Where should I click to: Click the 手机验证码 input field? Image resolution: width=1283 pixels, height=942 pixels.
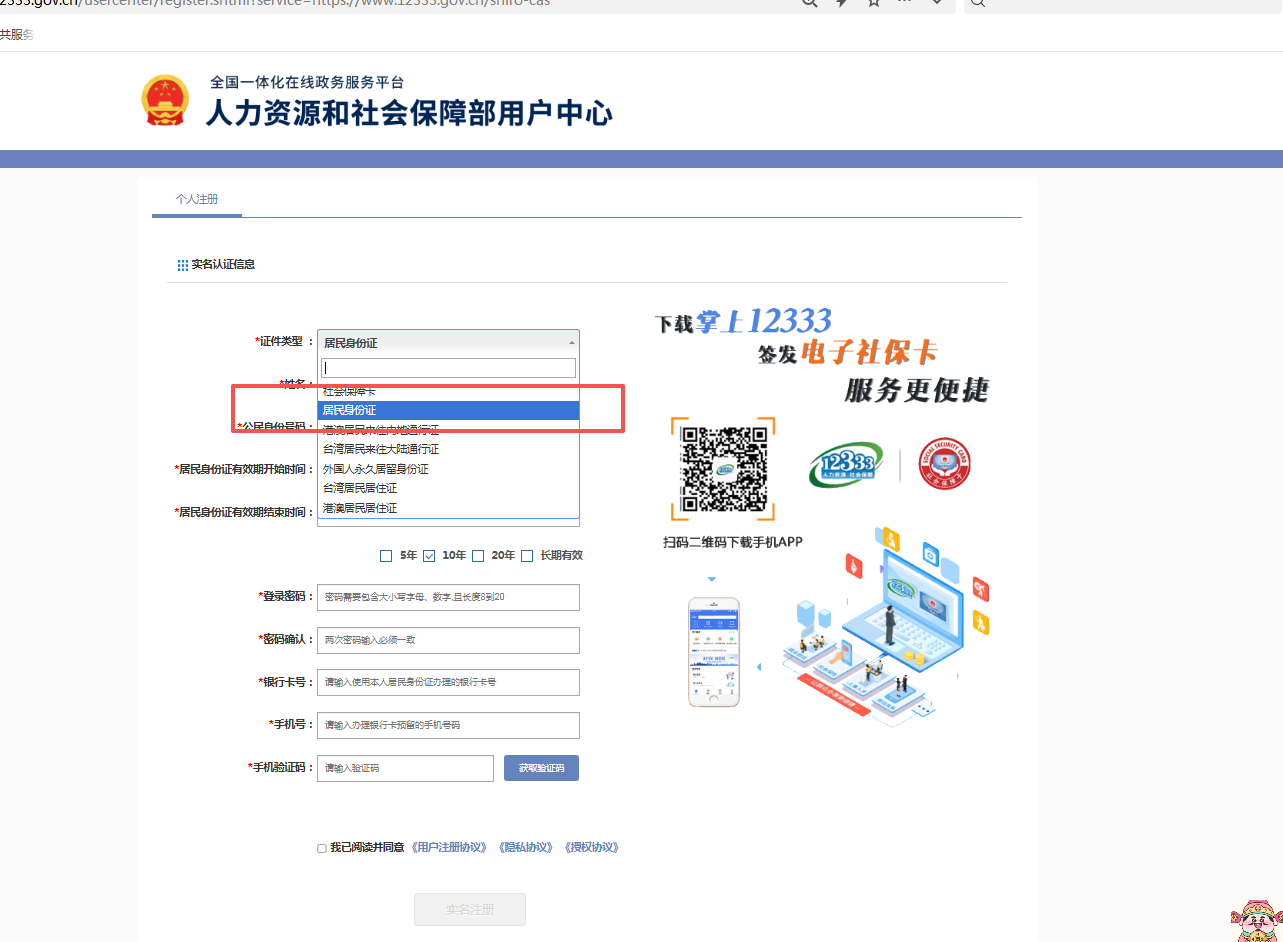coord(405,768)
